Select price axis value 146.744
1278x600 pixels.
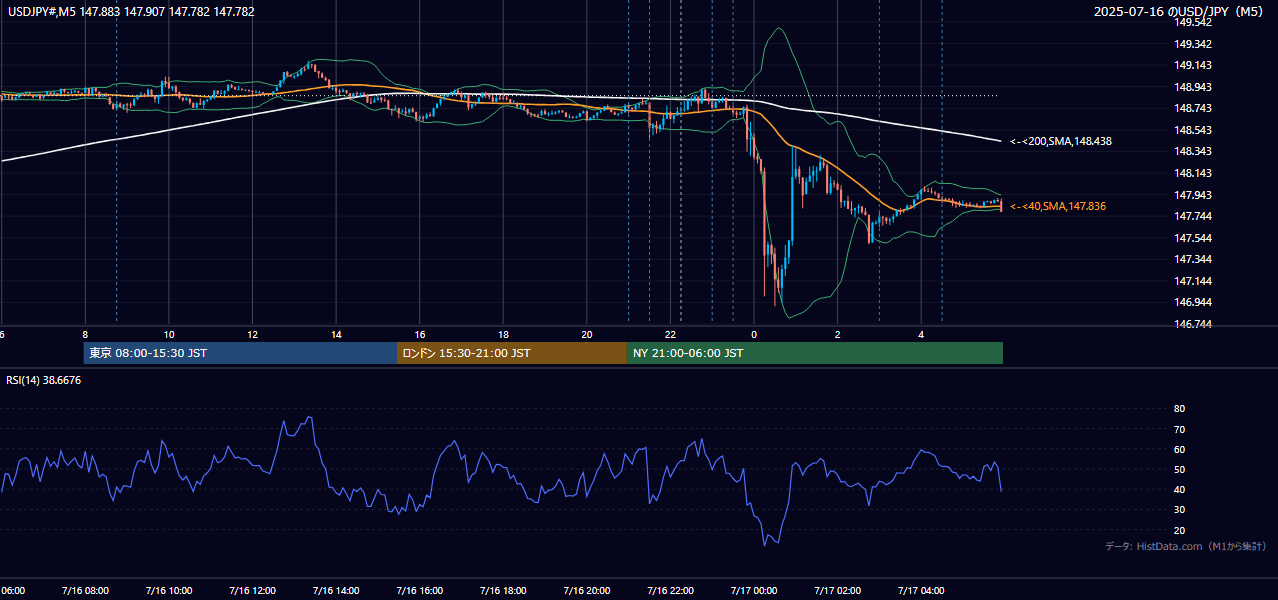(x=1195, y=324)
